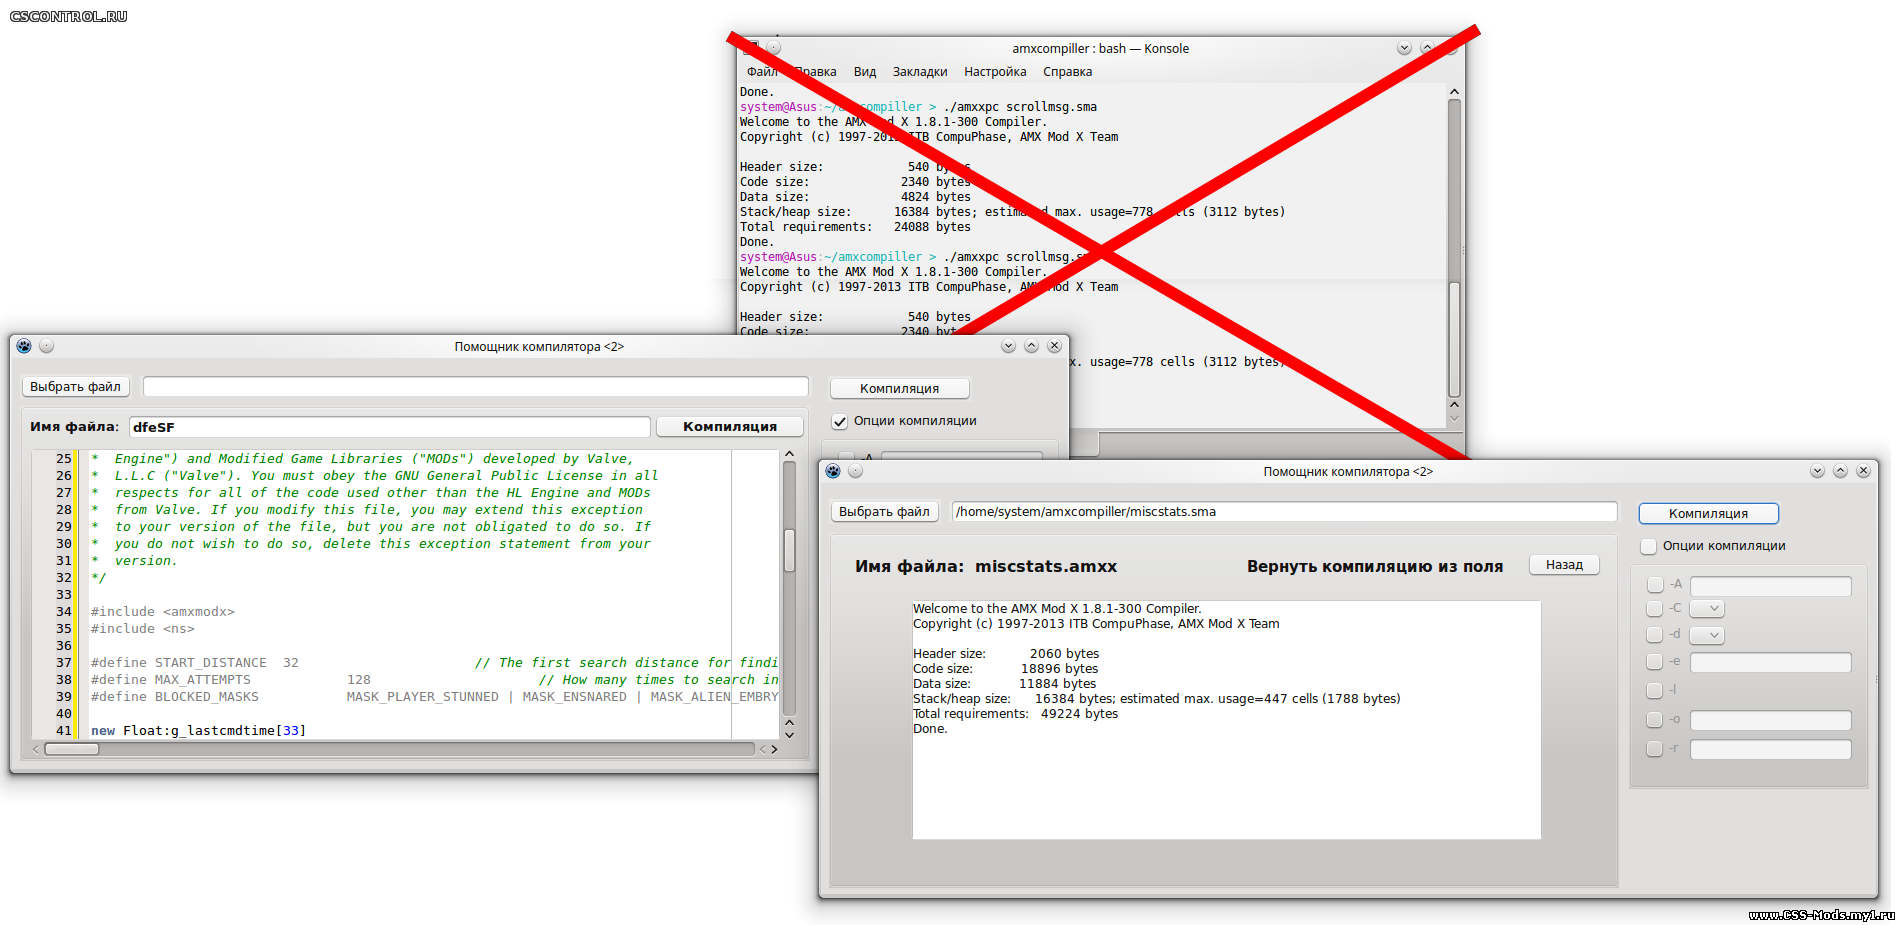Image resolution: width=1900 pixels, height=925 pixels.
Task: Click Выбрать файл in the miscstats window
Action: coord(884,512)
